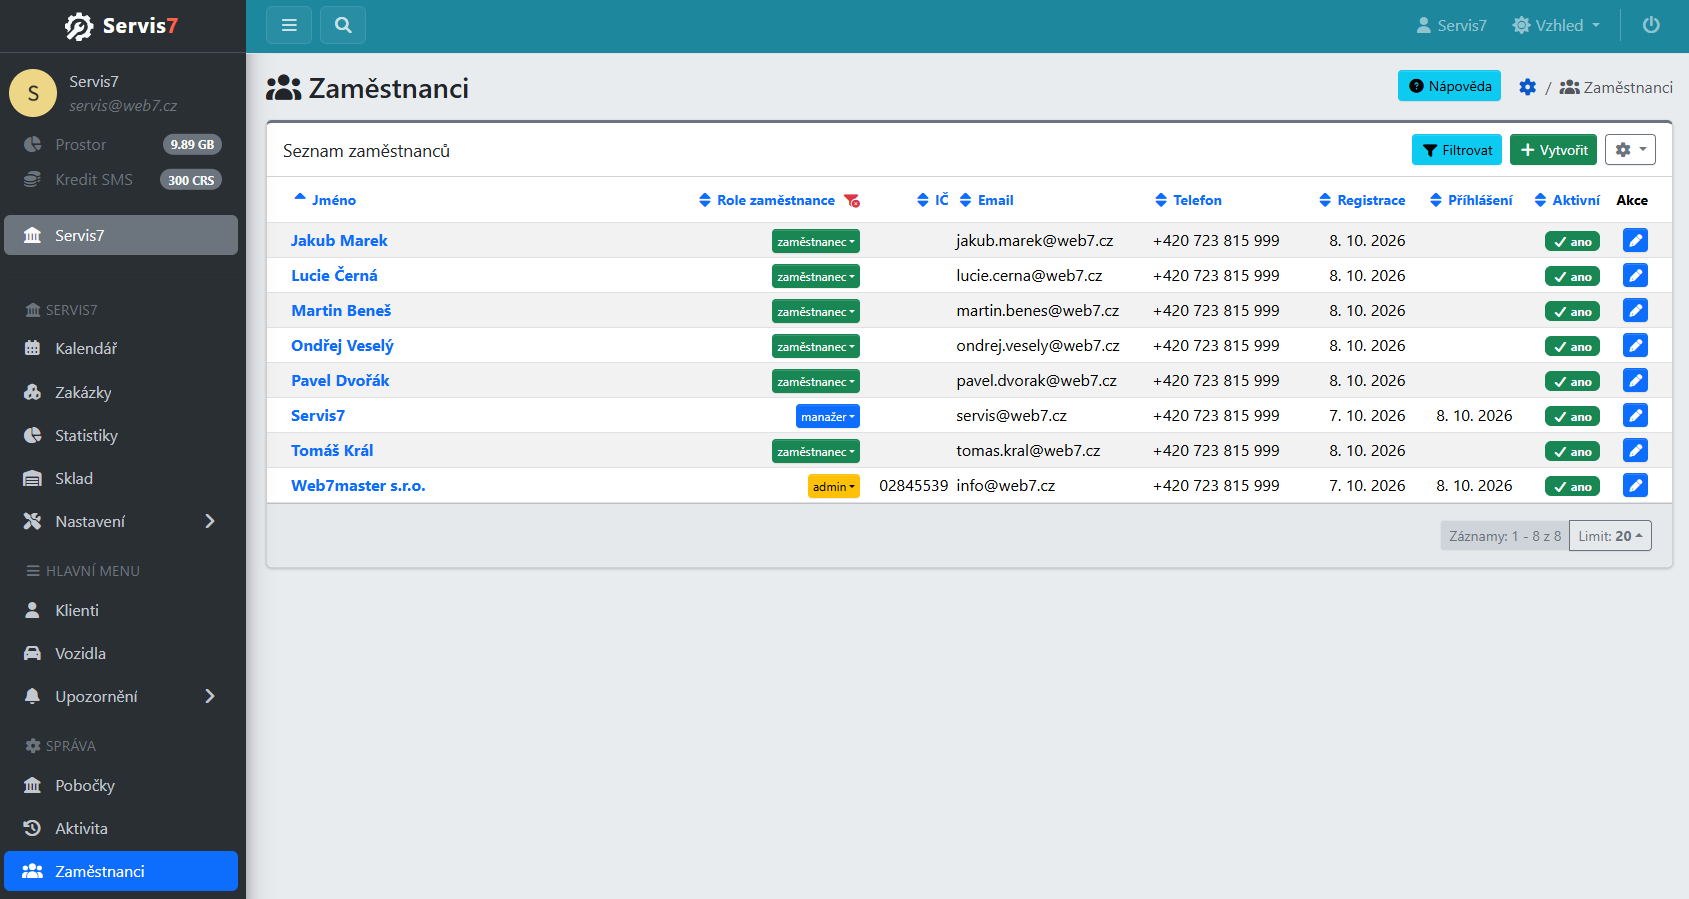Viewport: 1689px width, 899px height.
Task: Expand the Nastavení submenu
Action: [x=121, y=521]
